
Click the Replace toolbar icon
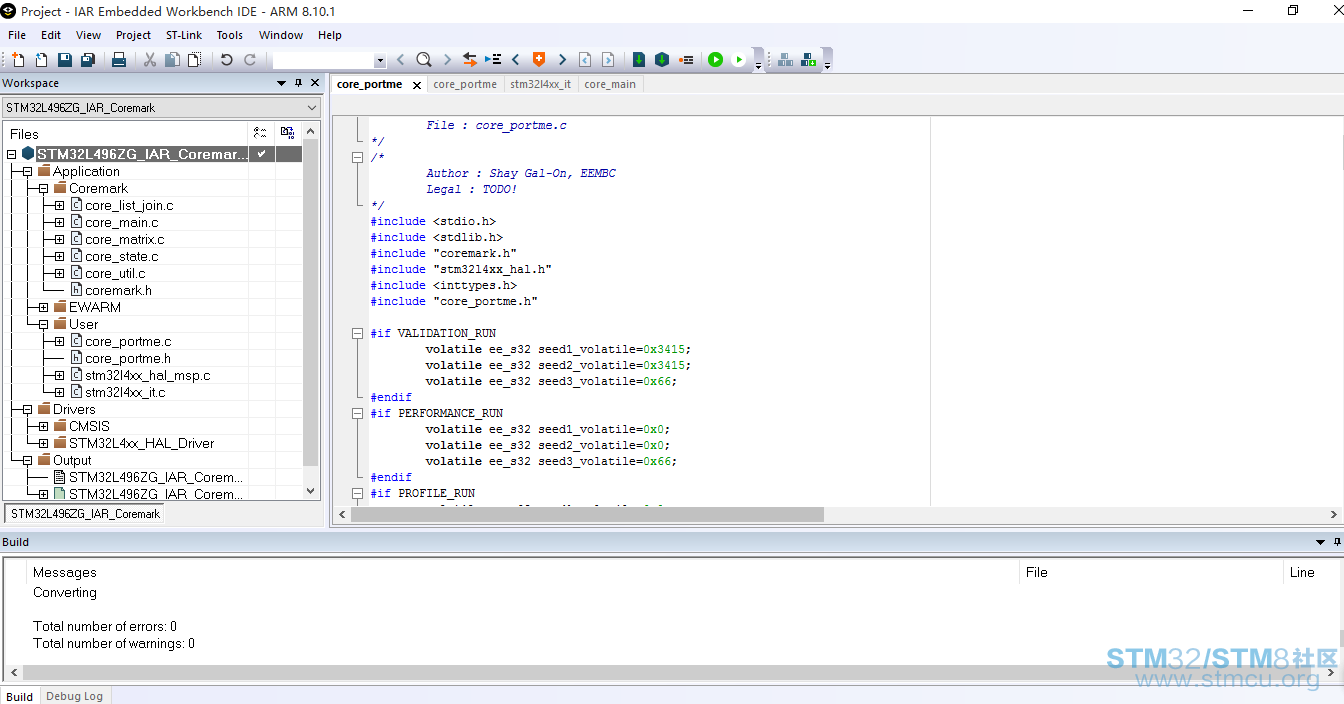pyautogui.click(x=469, y=60)
